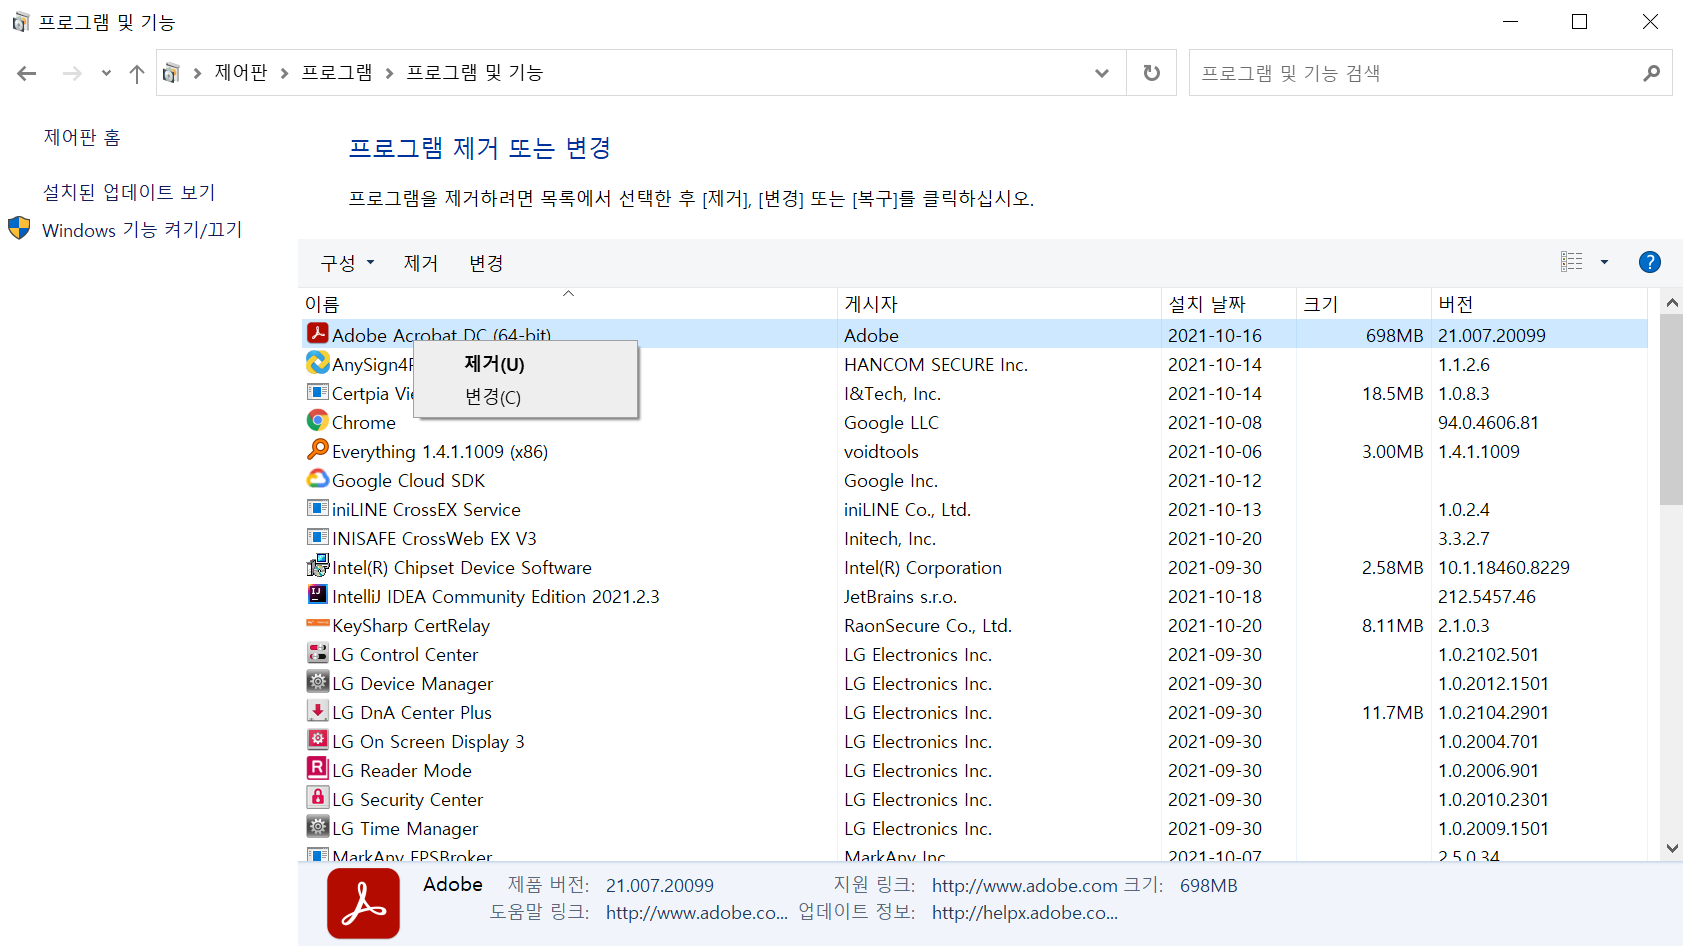
Task: Click the 제거 toolbar button
Action: click(x=421, y=263)
